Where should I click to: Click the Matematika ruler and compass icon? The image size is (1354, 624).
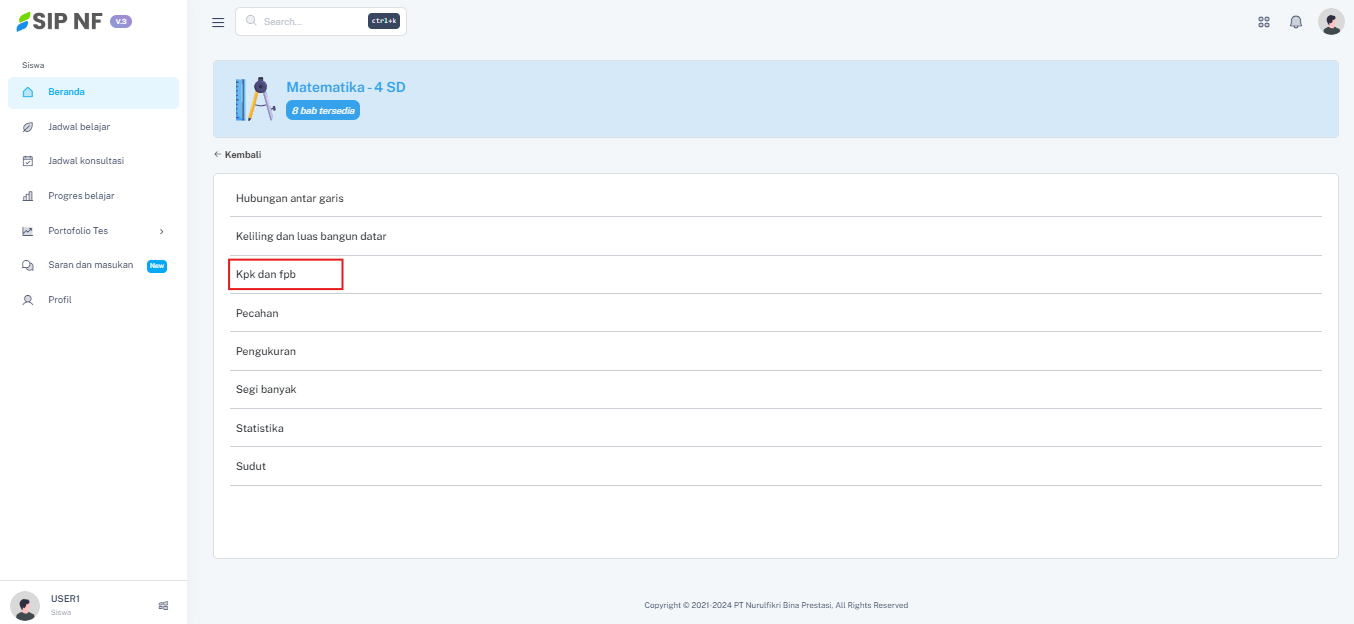(x=254, y=99)
